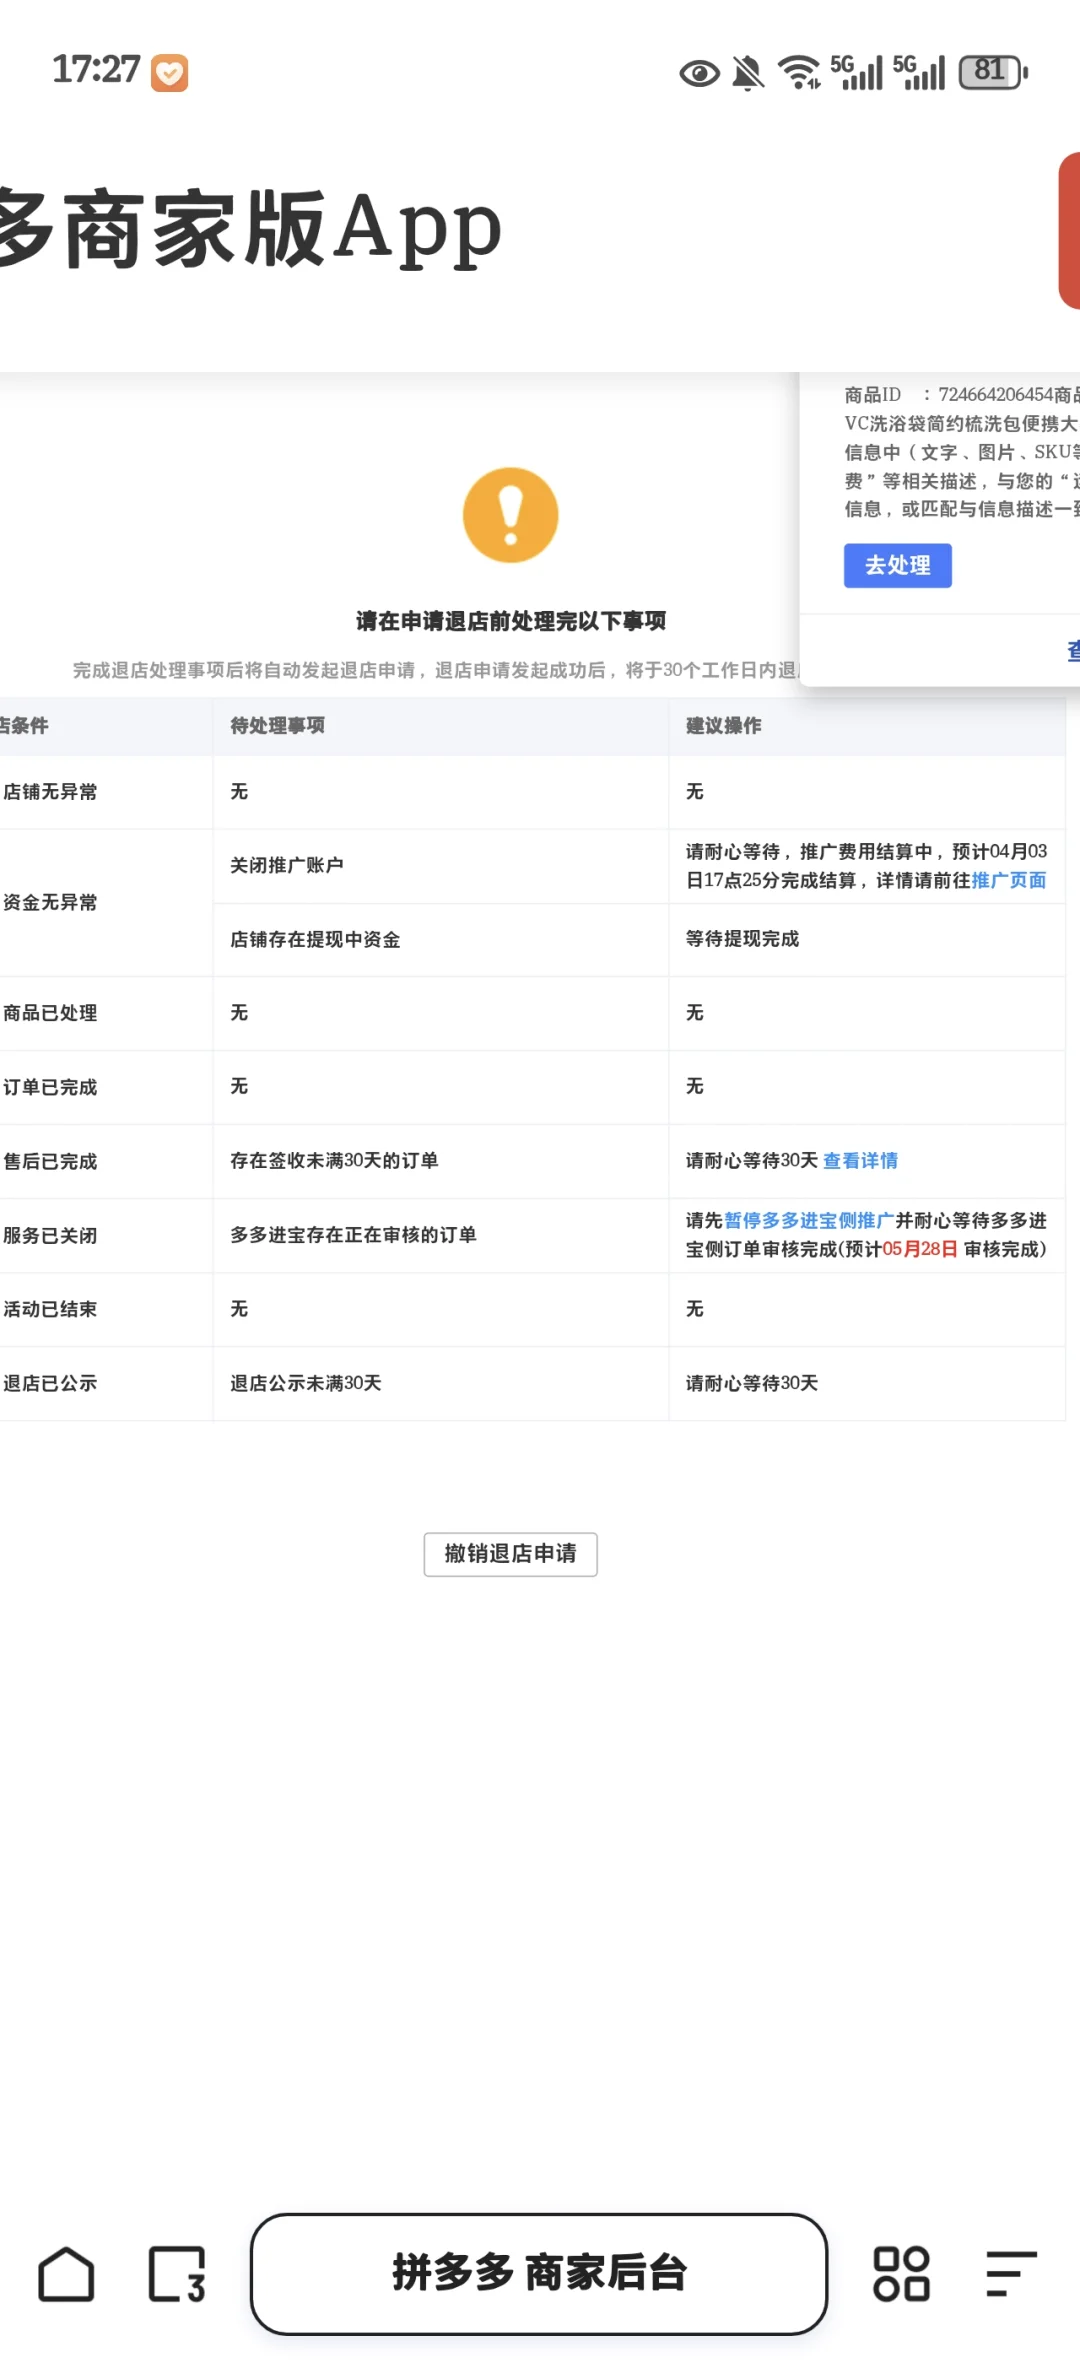
Task: Open the four-squares apps grid icon
Action: click(x=901, y=2274)
